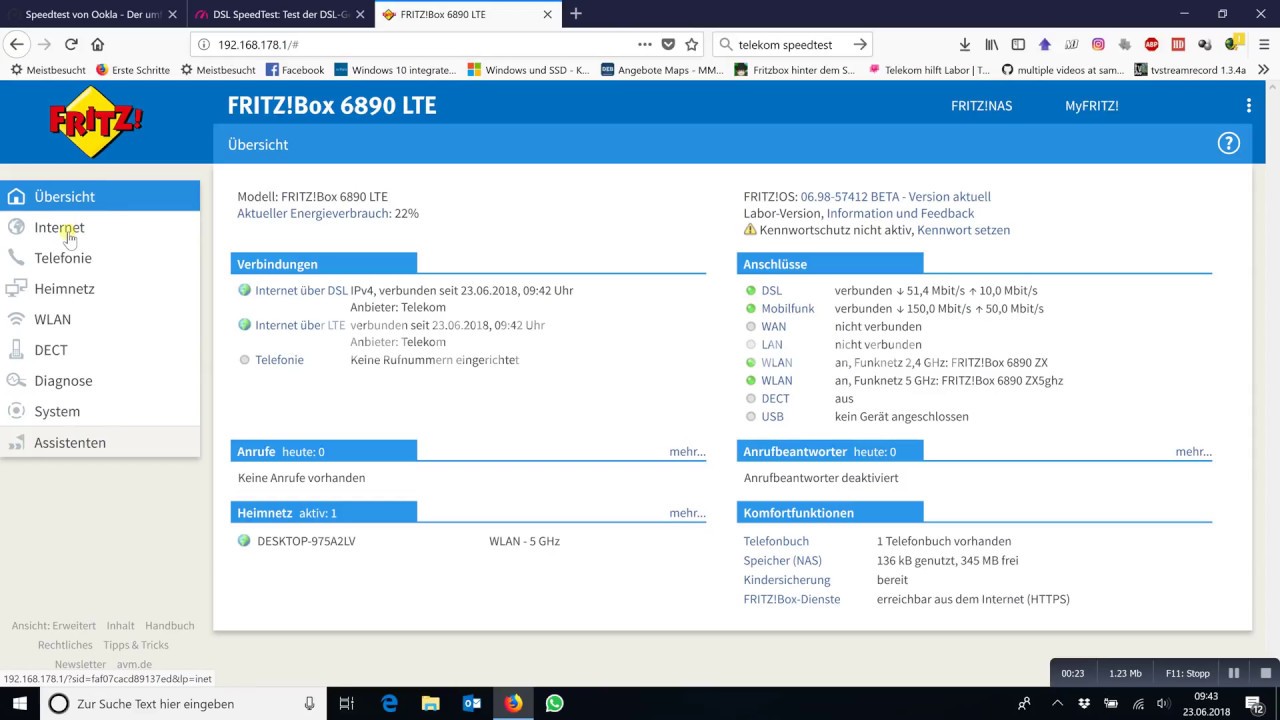Open the Diagnose sidebar menu

coord(63,380)
